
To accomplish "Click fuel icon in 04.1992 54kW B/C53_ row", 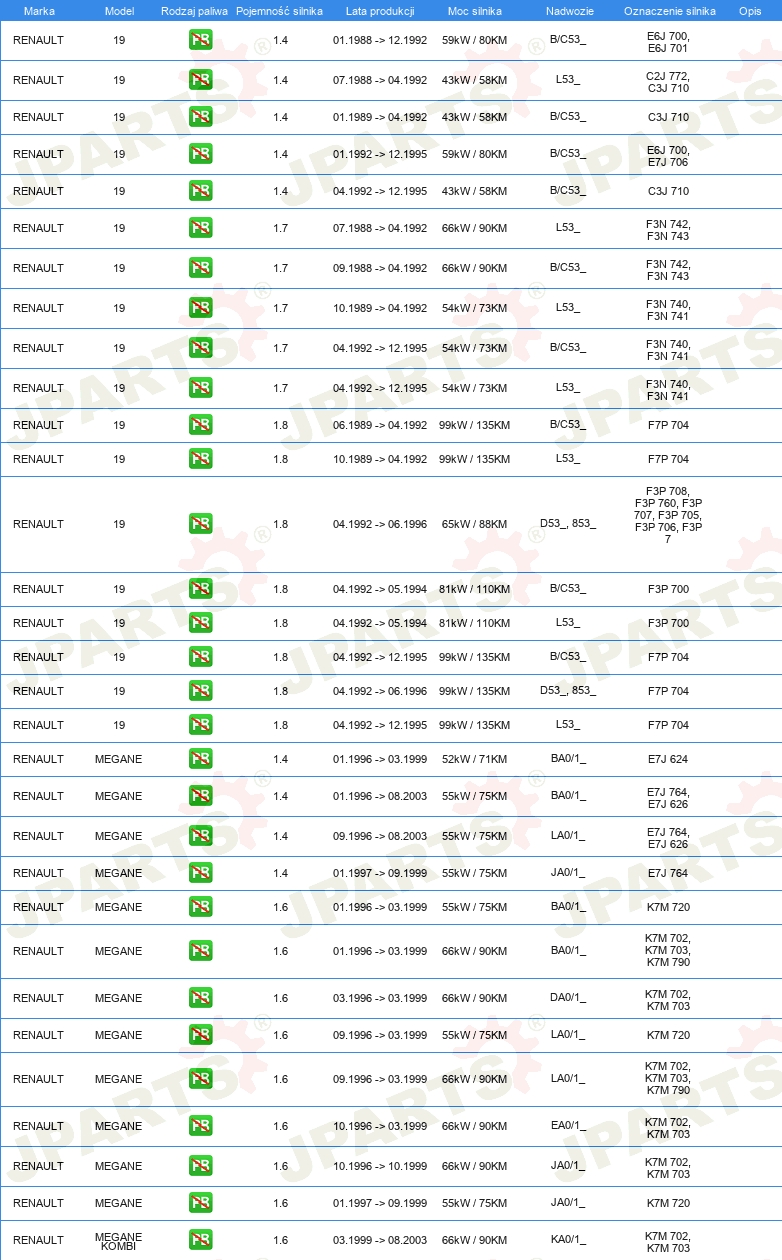I will point(200,348).
